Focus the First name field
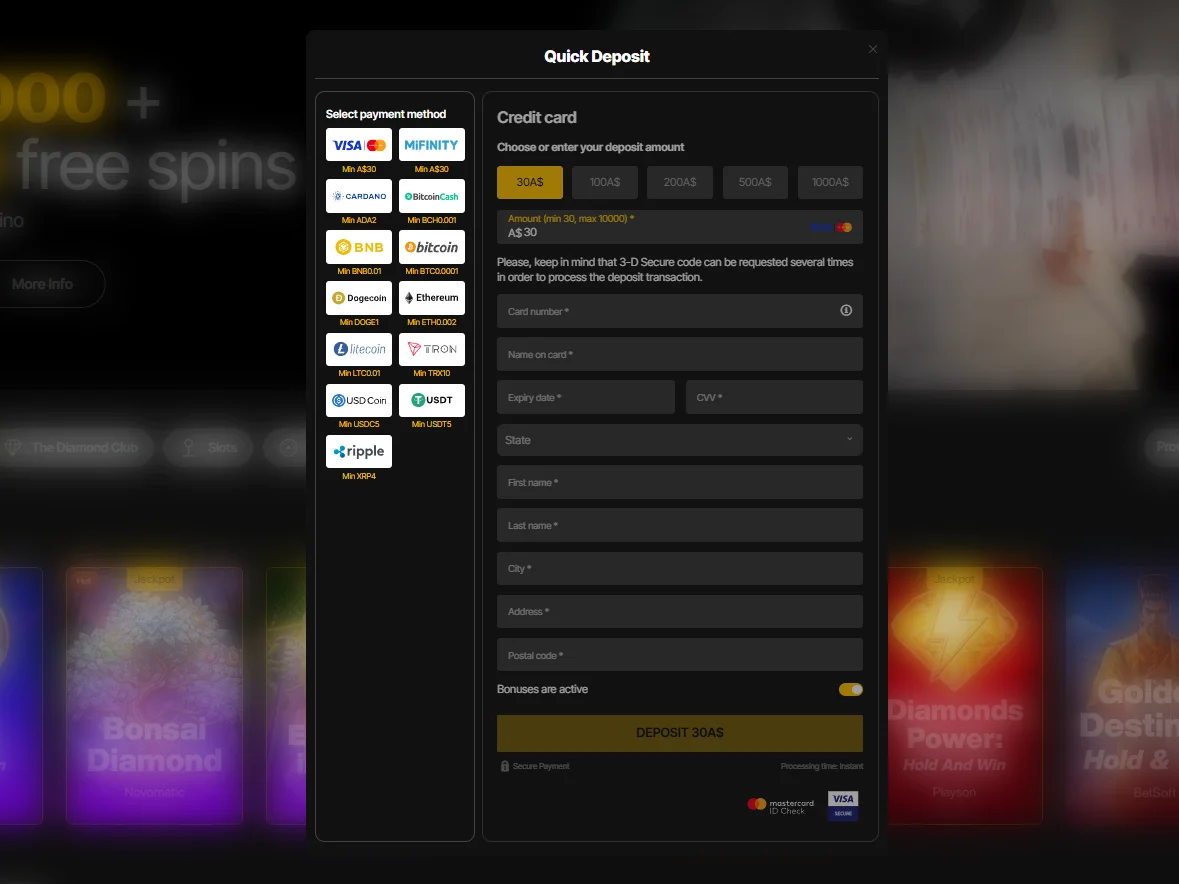The height and width of the screenshot is (884, 1179). click(x=680, y=482)
